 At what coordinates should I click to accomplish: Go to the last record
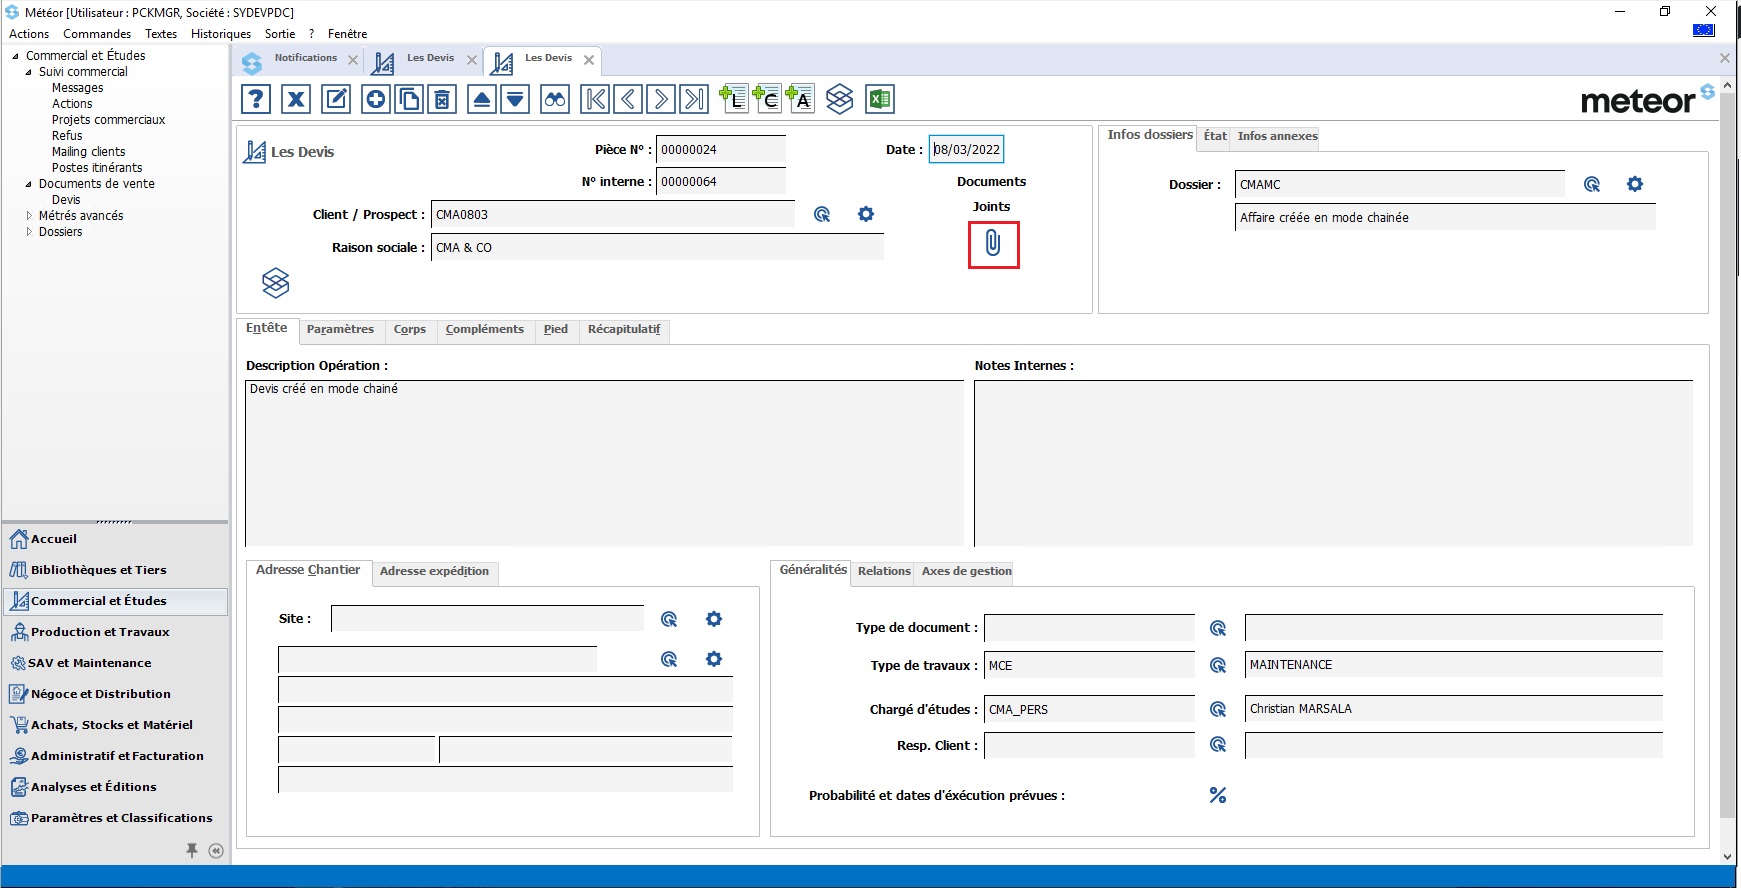pyautogui.click(x=694, y=99)
